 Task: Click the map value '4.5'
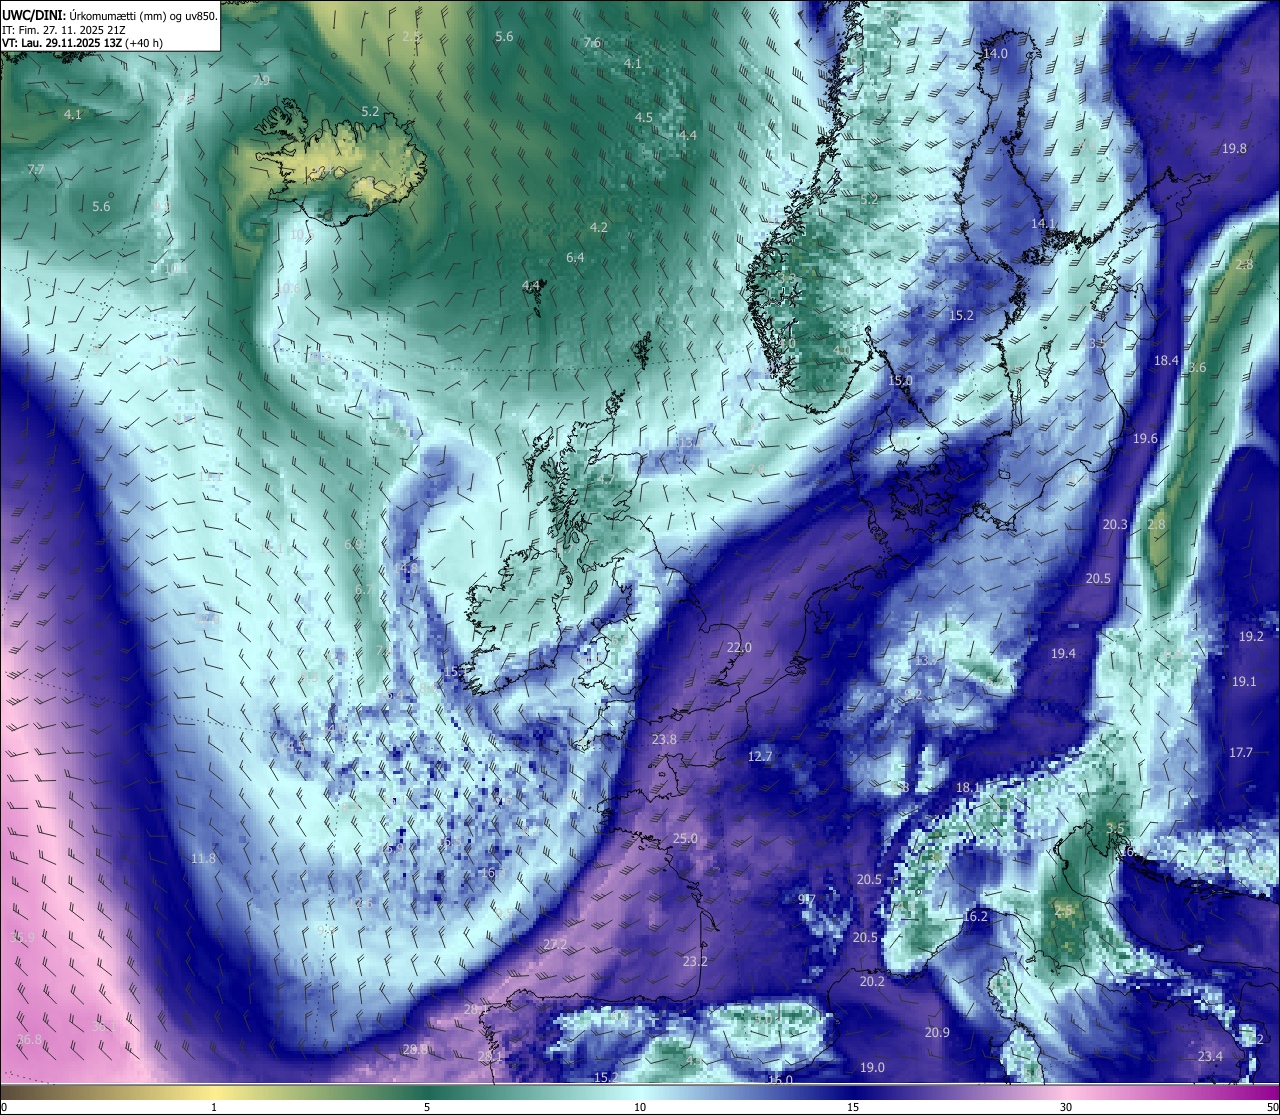(644, 117)
